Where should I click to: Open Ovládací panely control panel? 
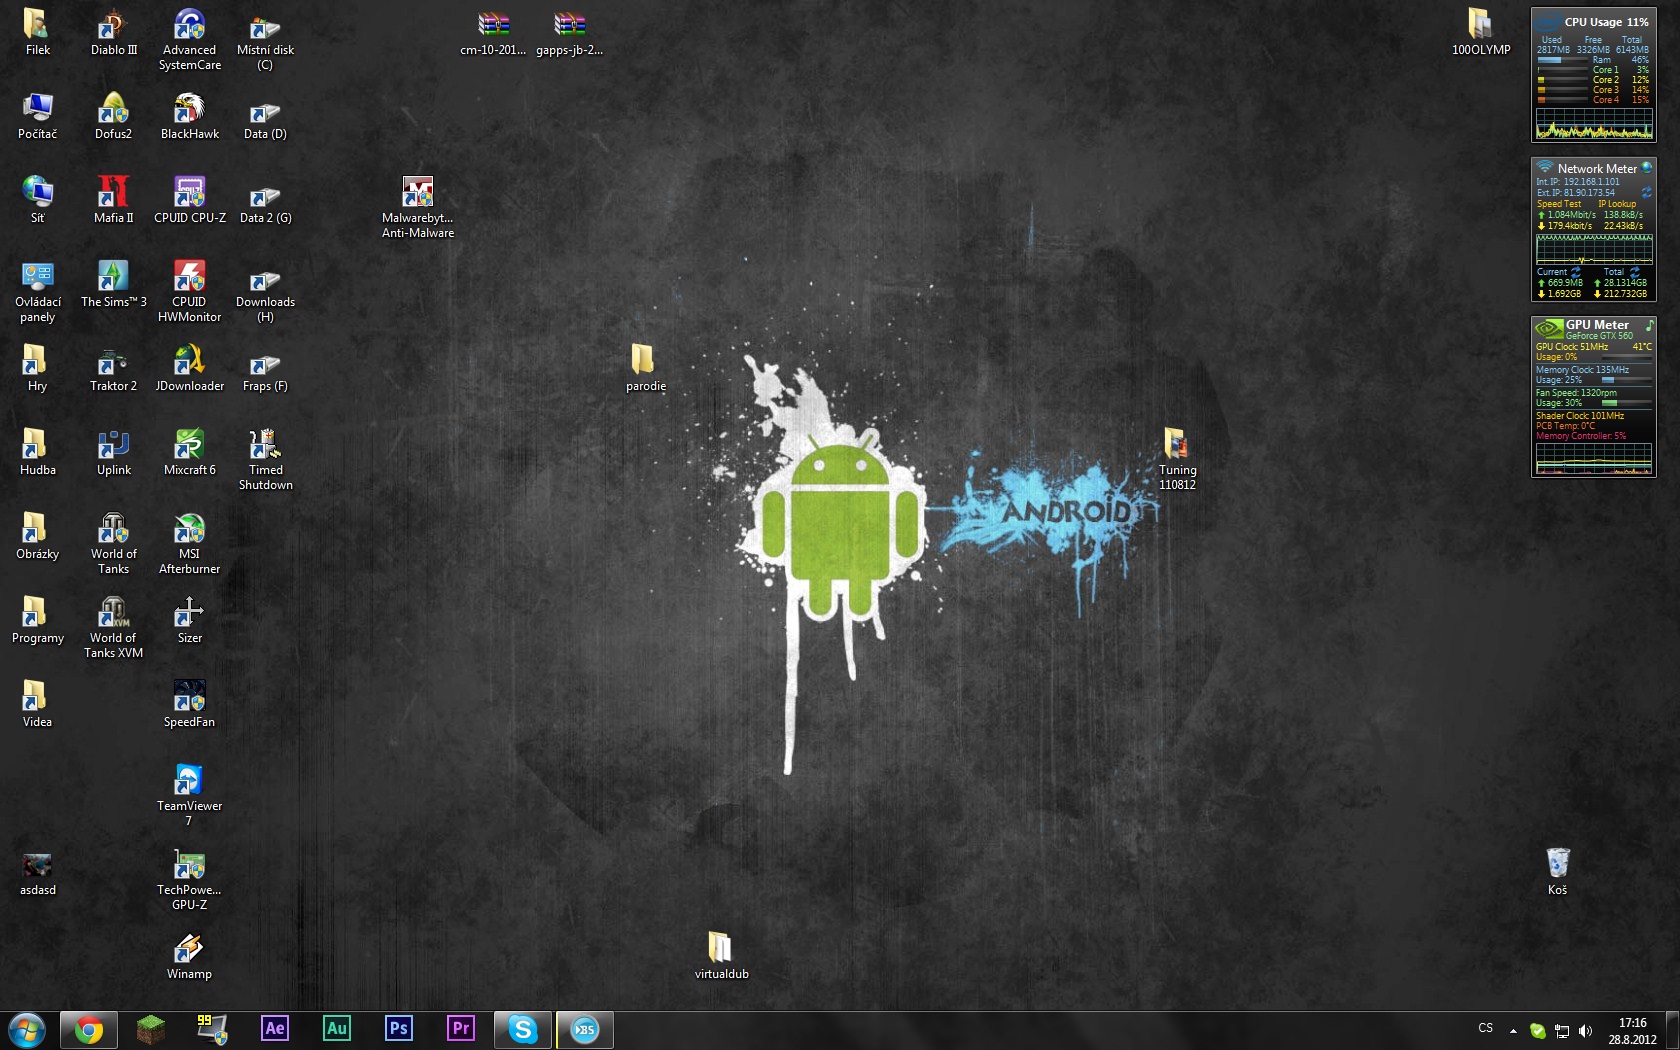tap(38, 292)
